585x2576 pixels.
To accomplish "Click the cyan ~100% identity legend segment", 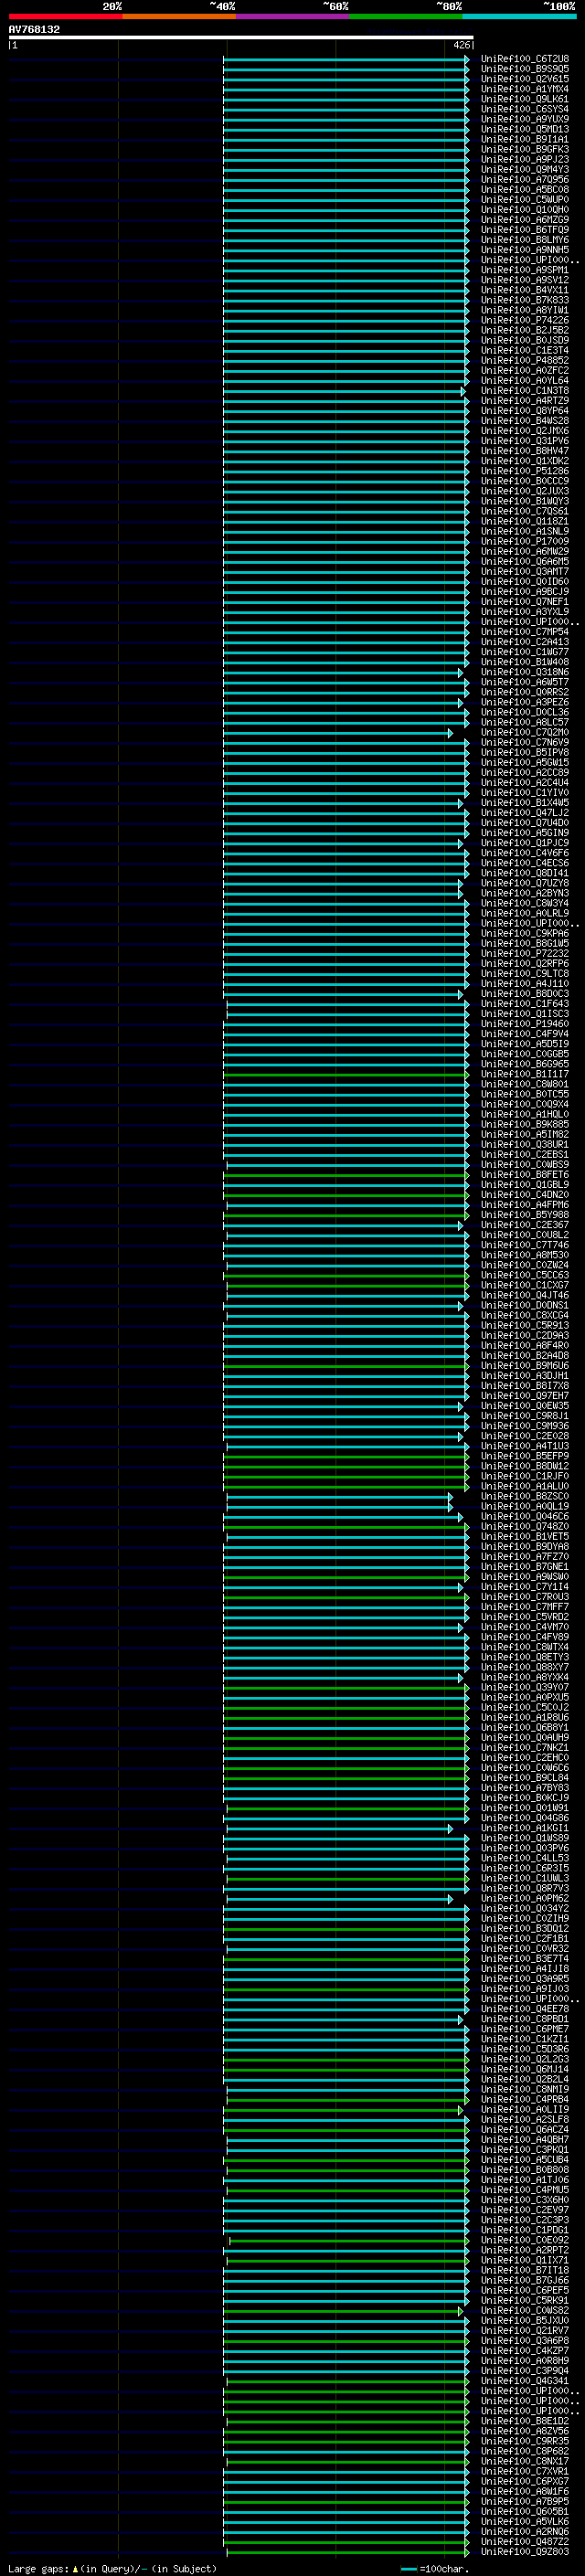I will tap(519, 17).
